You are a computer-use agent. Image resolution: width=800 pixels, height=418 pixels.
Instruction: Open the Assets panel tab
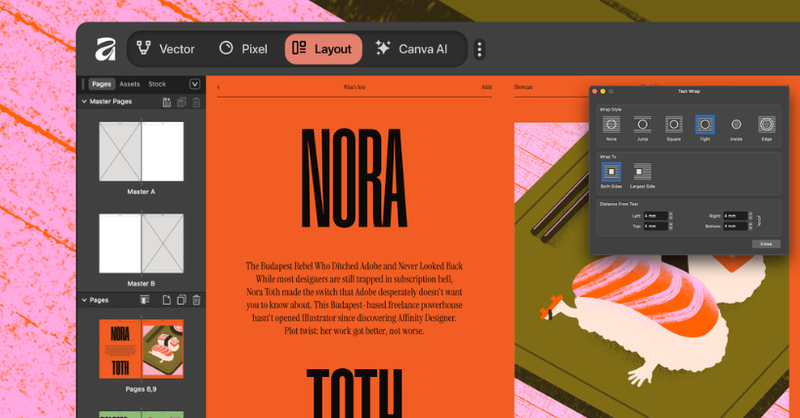[130, 84]
